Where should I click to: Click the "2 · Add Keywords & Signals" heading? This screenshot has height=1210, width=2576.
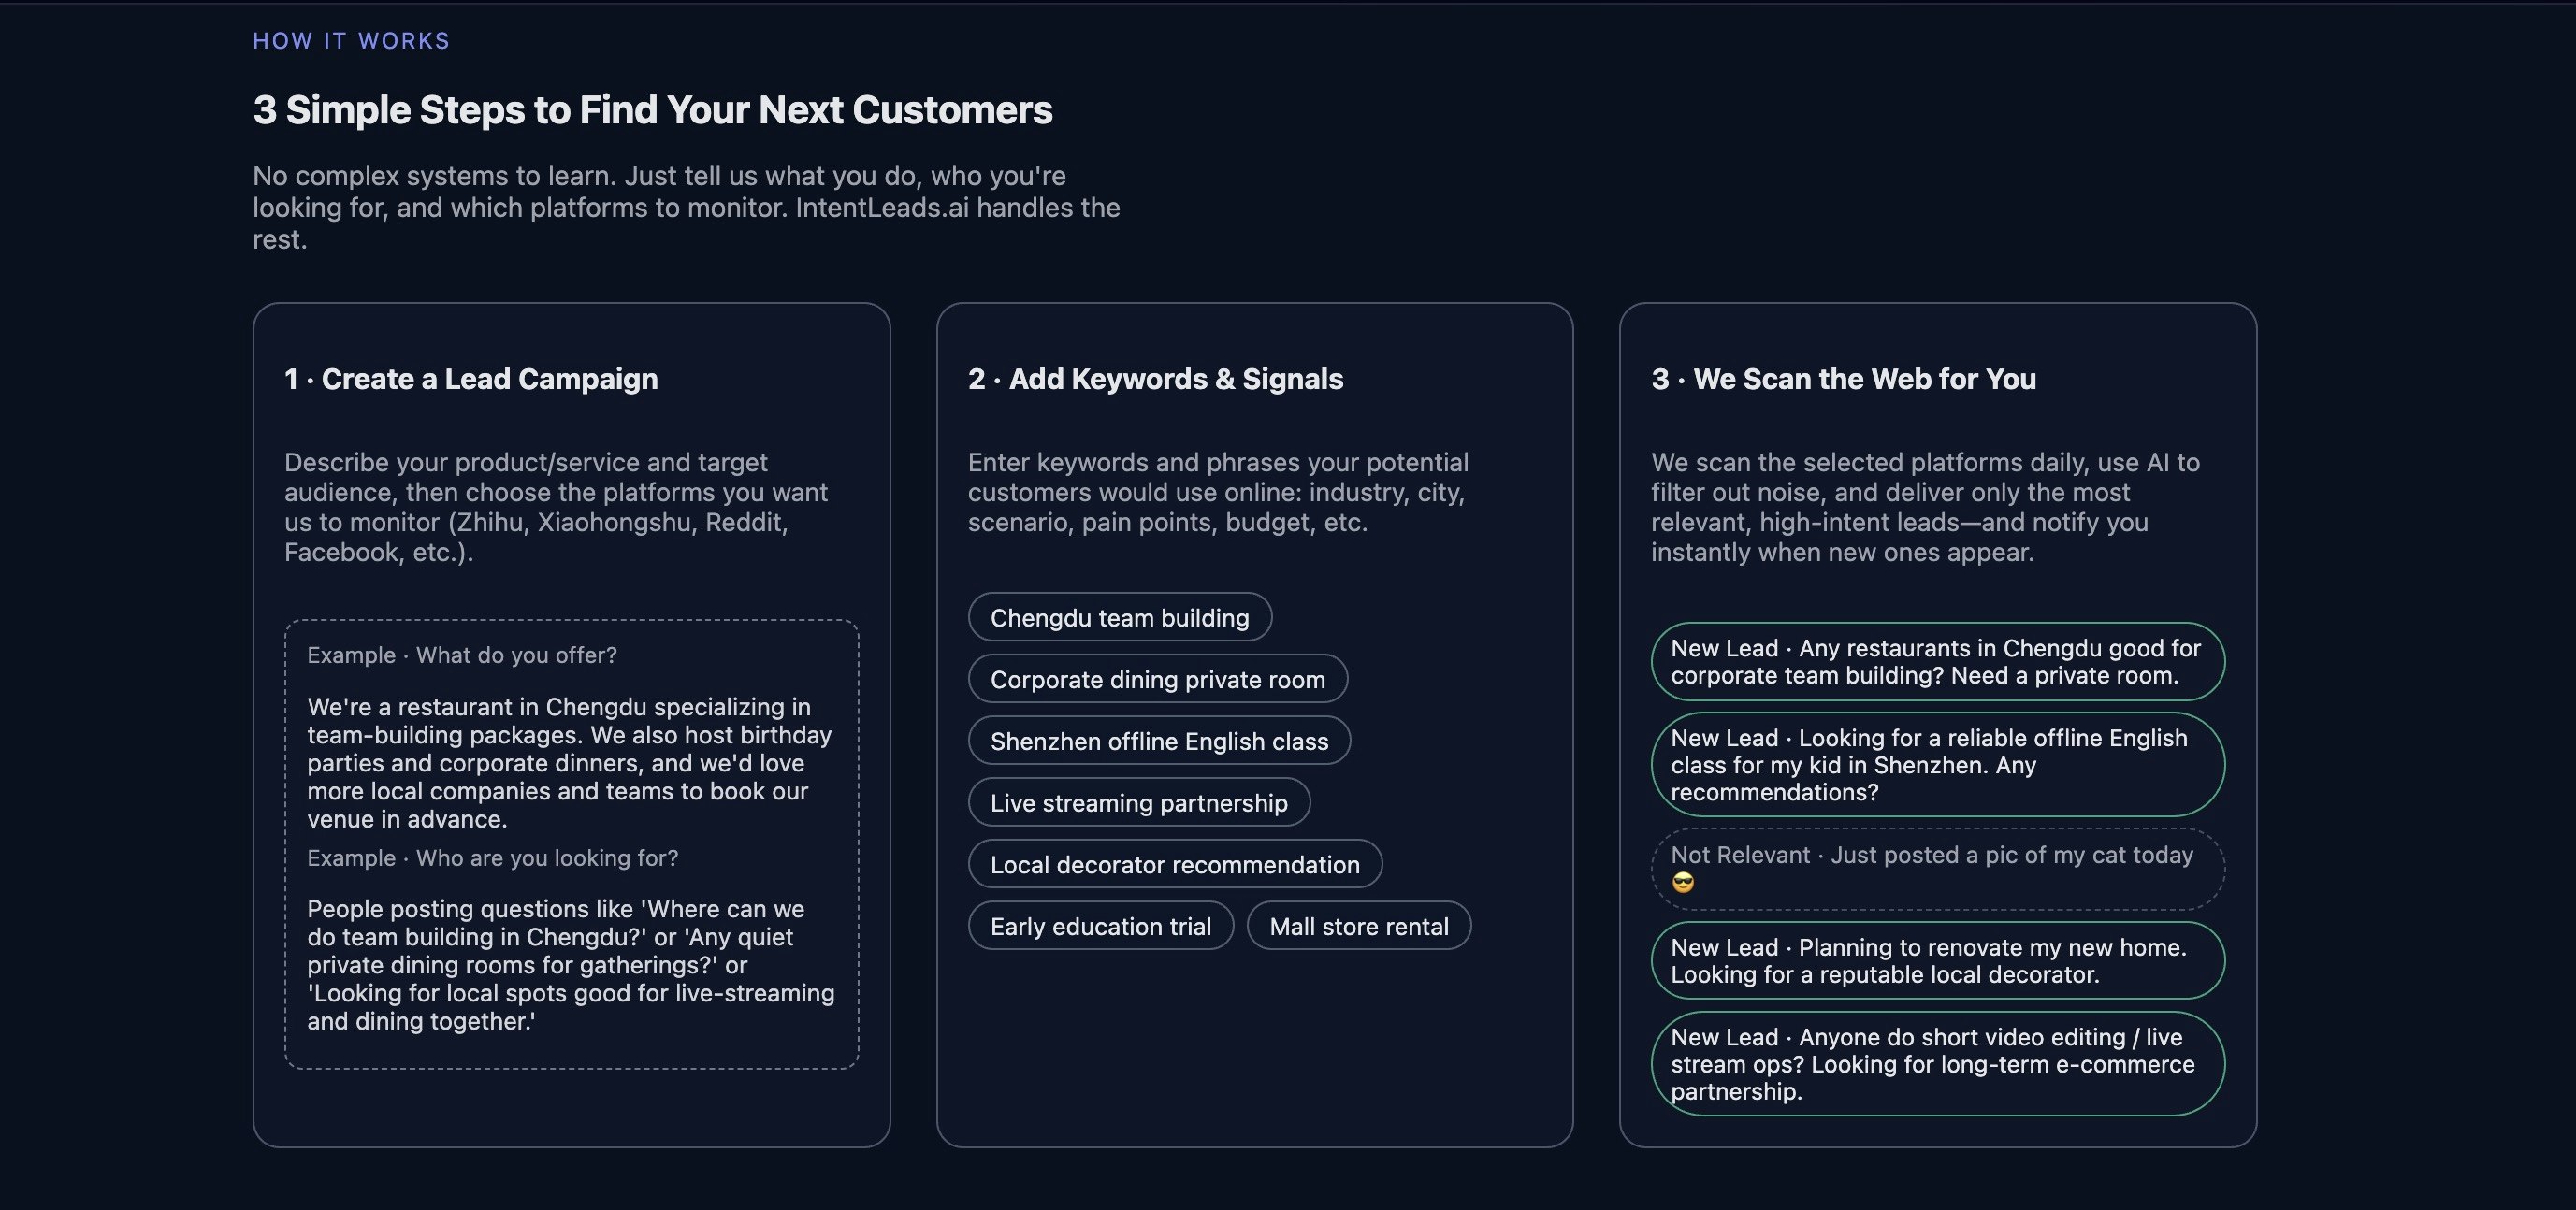tap(1156, 379)
